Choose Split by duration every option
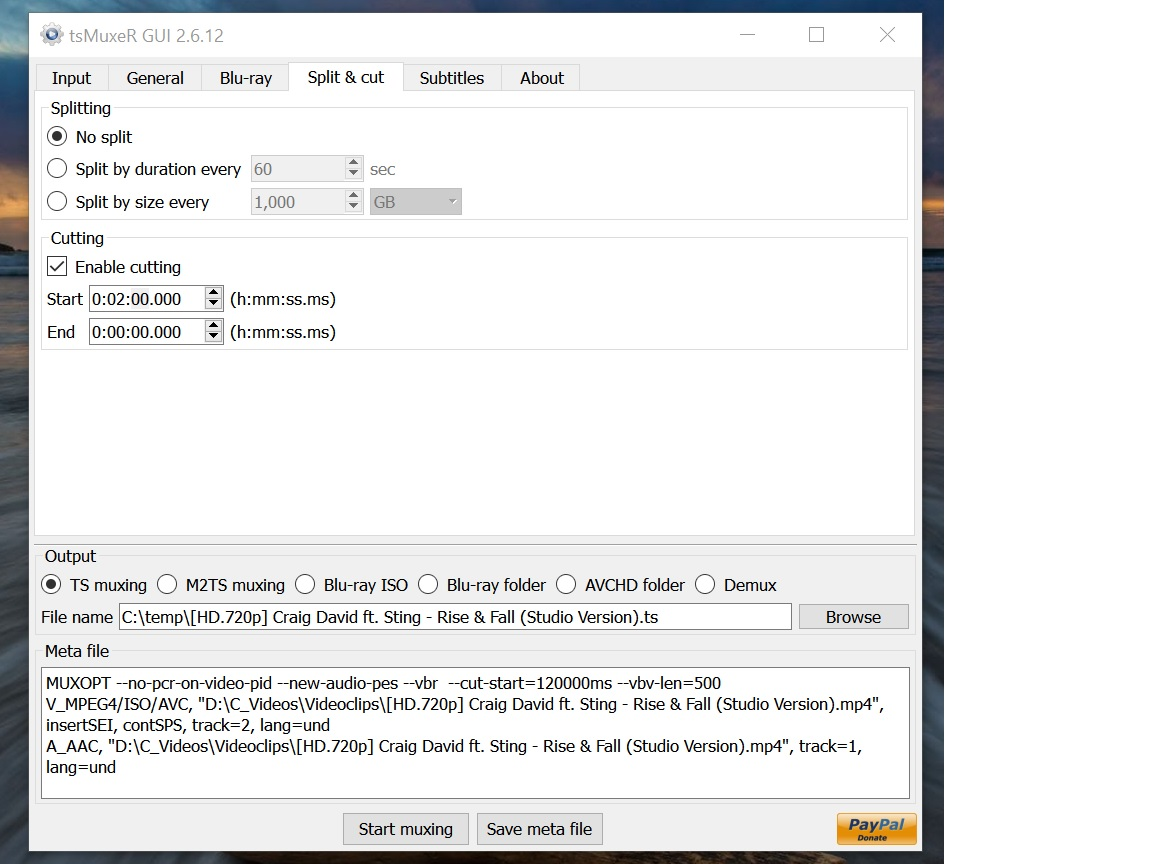This screenshot has height=864, width=1152. pyautogui.click(x=57, y=169)
